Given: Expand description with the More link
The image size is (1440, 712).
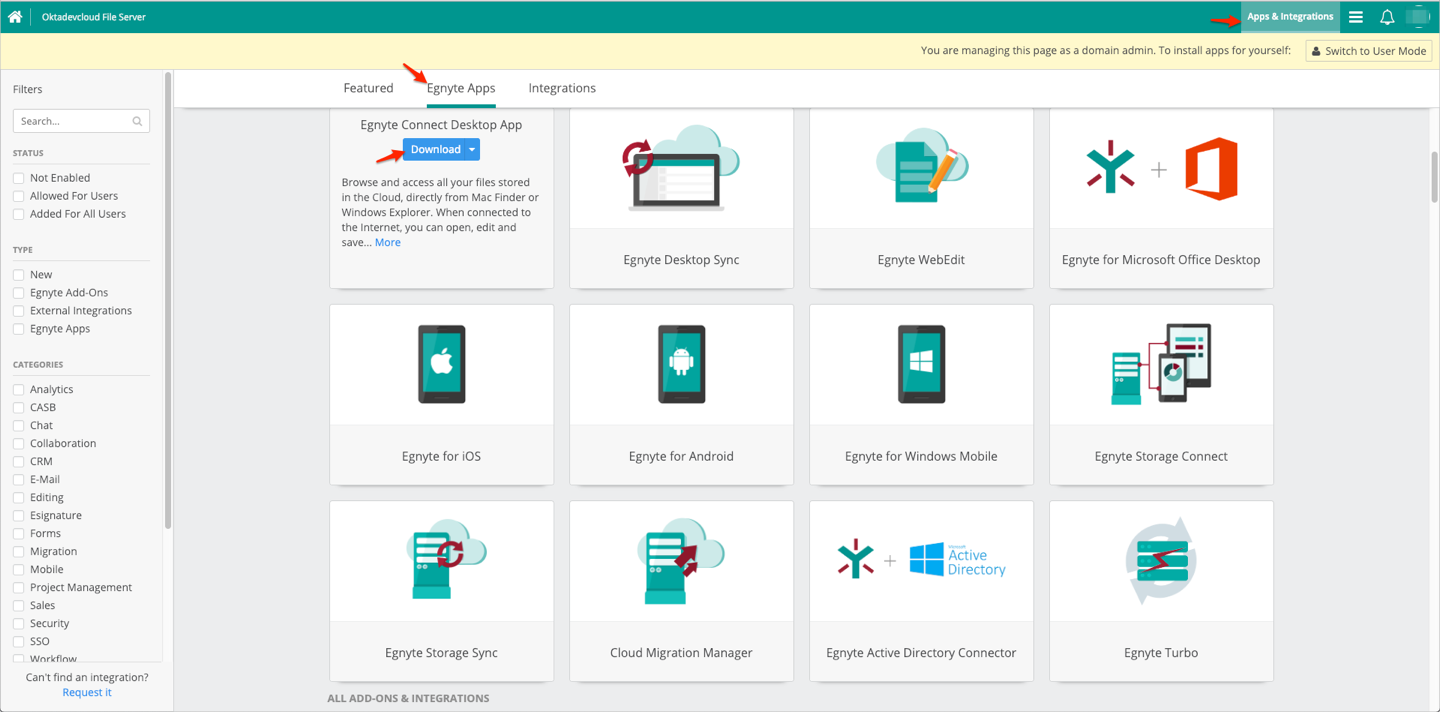Looking at the screenshot, I should click(x=387, y=242).
